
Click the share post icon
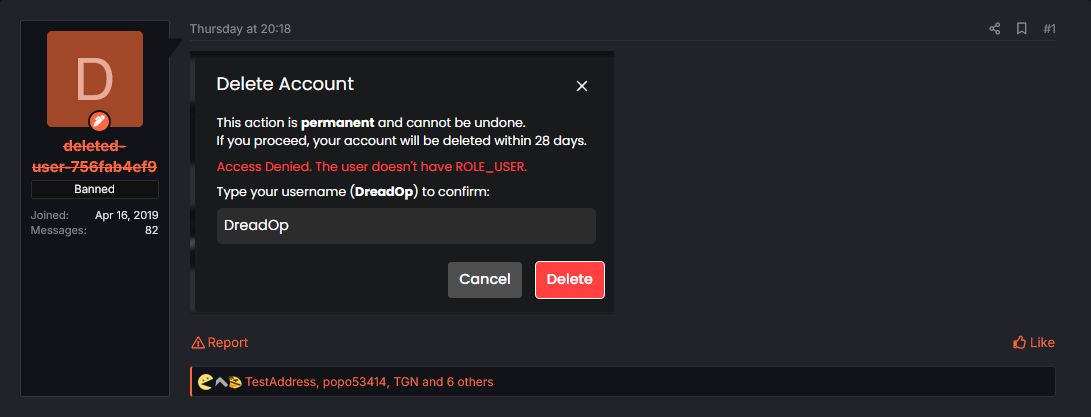(x=995, y=29)
